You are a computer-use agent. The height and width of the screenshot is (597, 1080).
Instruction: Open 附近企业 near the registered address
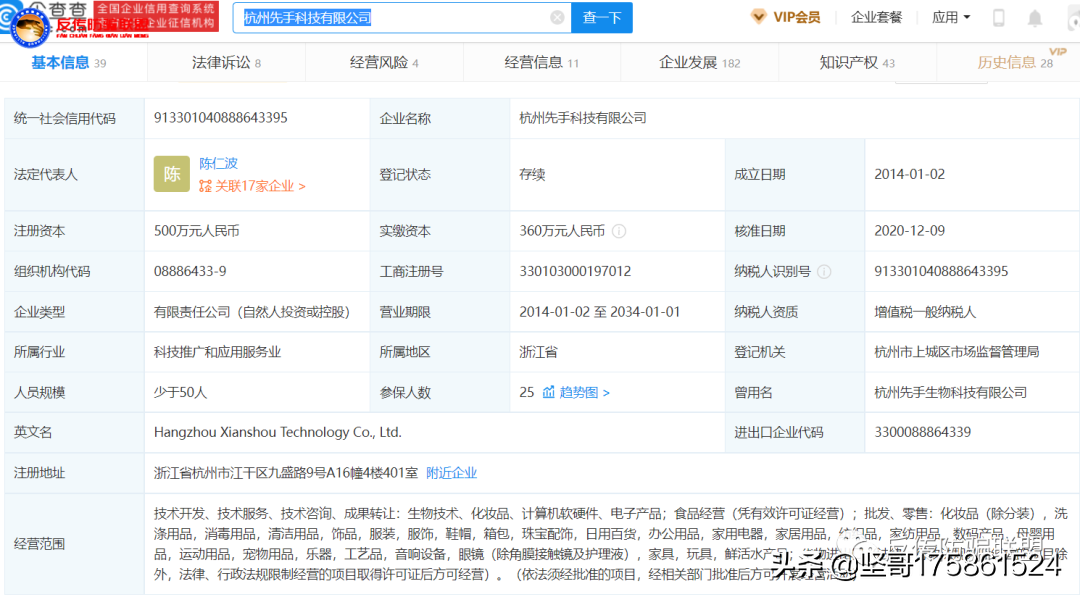click(452, 472)
